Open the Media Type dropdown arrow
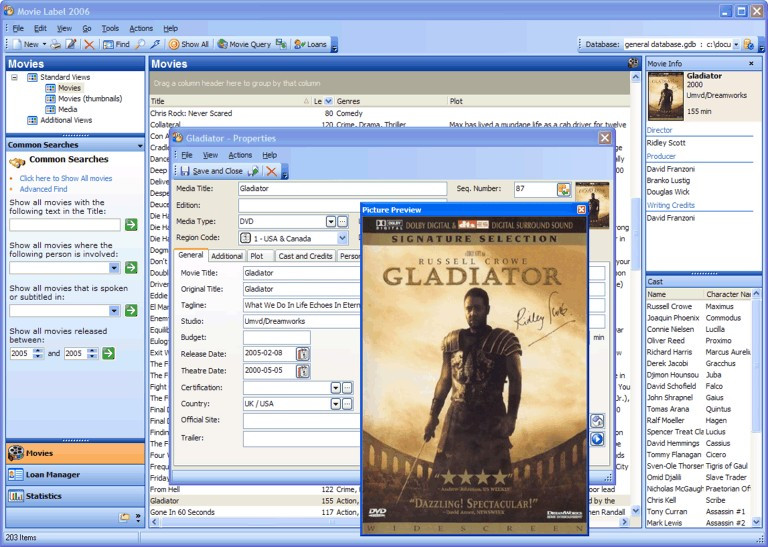The width and height of the screenshot is (768, 547). point(331,221)
